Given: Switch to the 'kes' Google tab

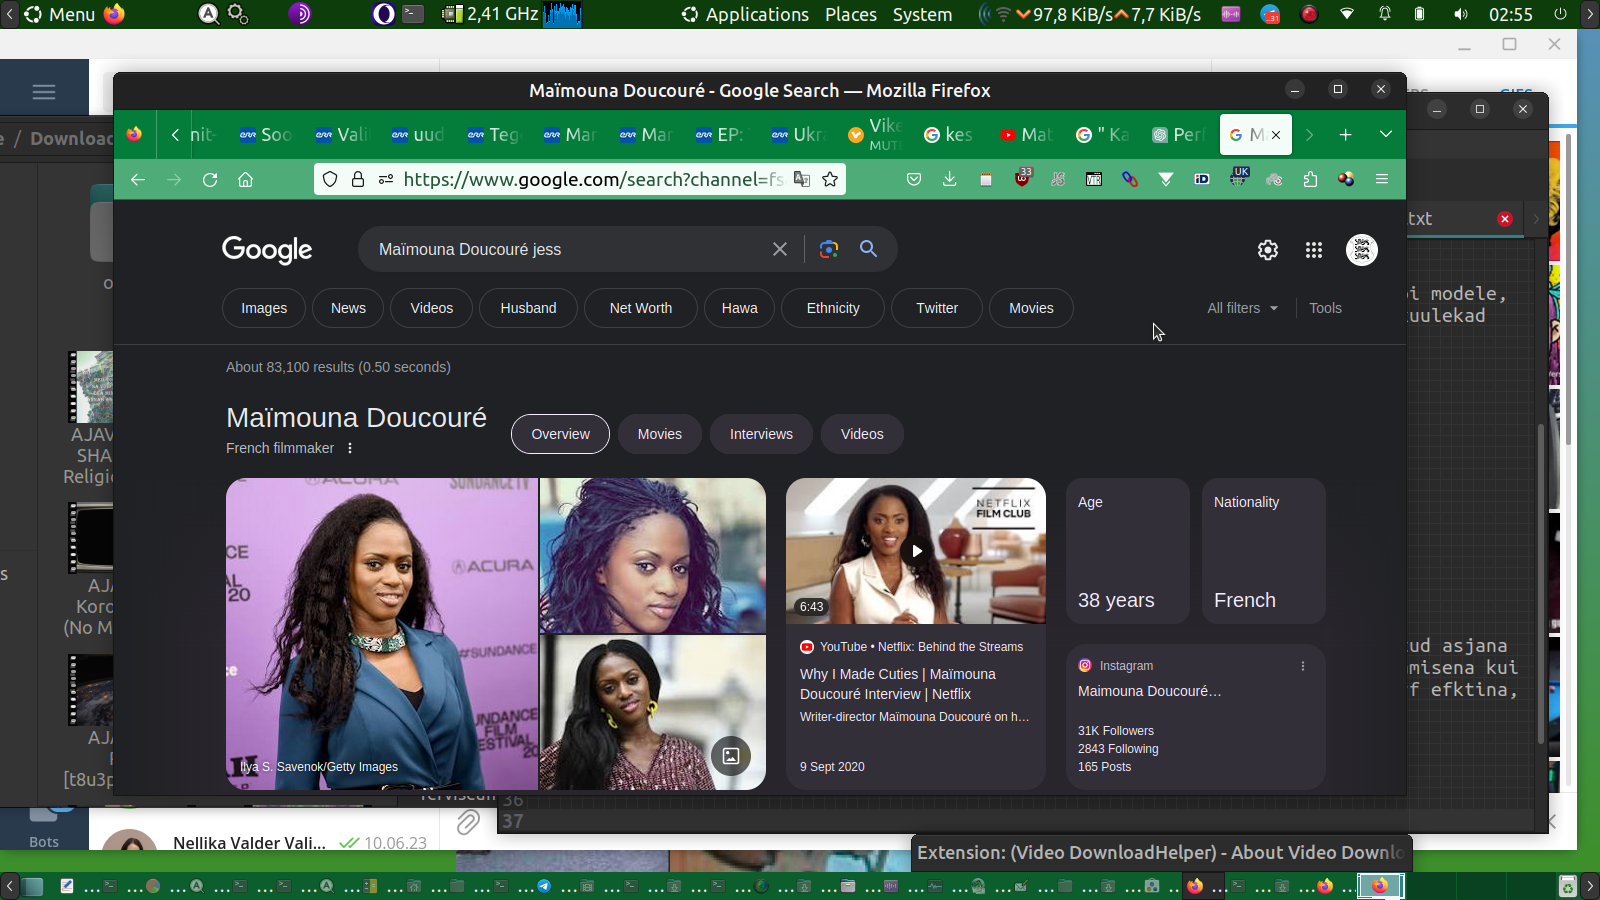Looking at the screenshot, I should pos(950,134).
